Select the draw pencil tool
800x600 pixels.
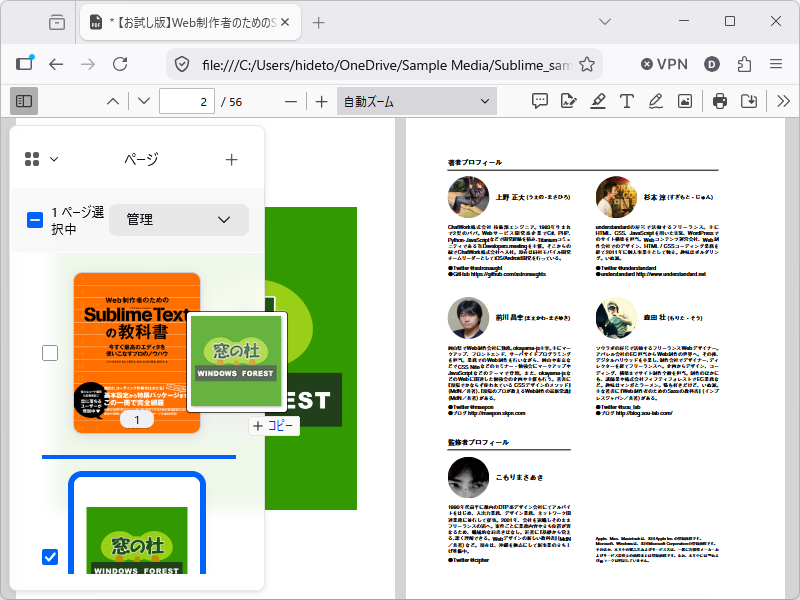click(x=656, y=101)
